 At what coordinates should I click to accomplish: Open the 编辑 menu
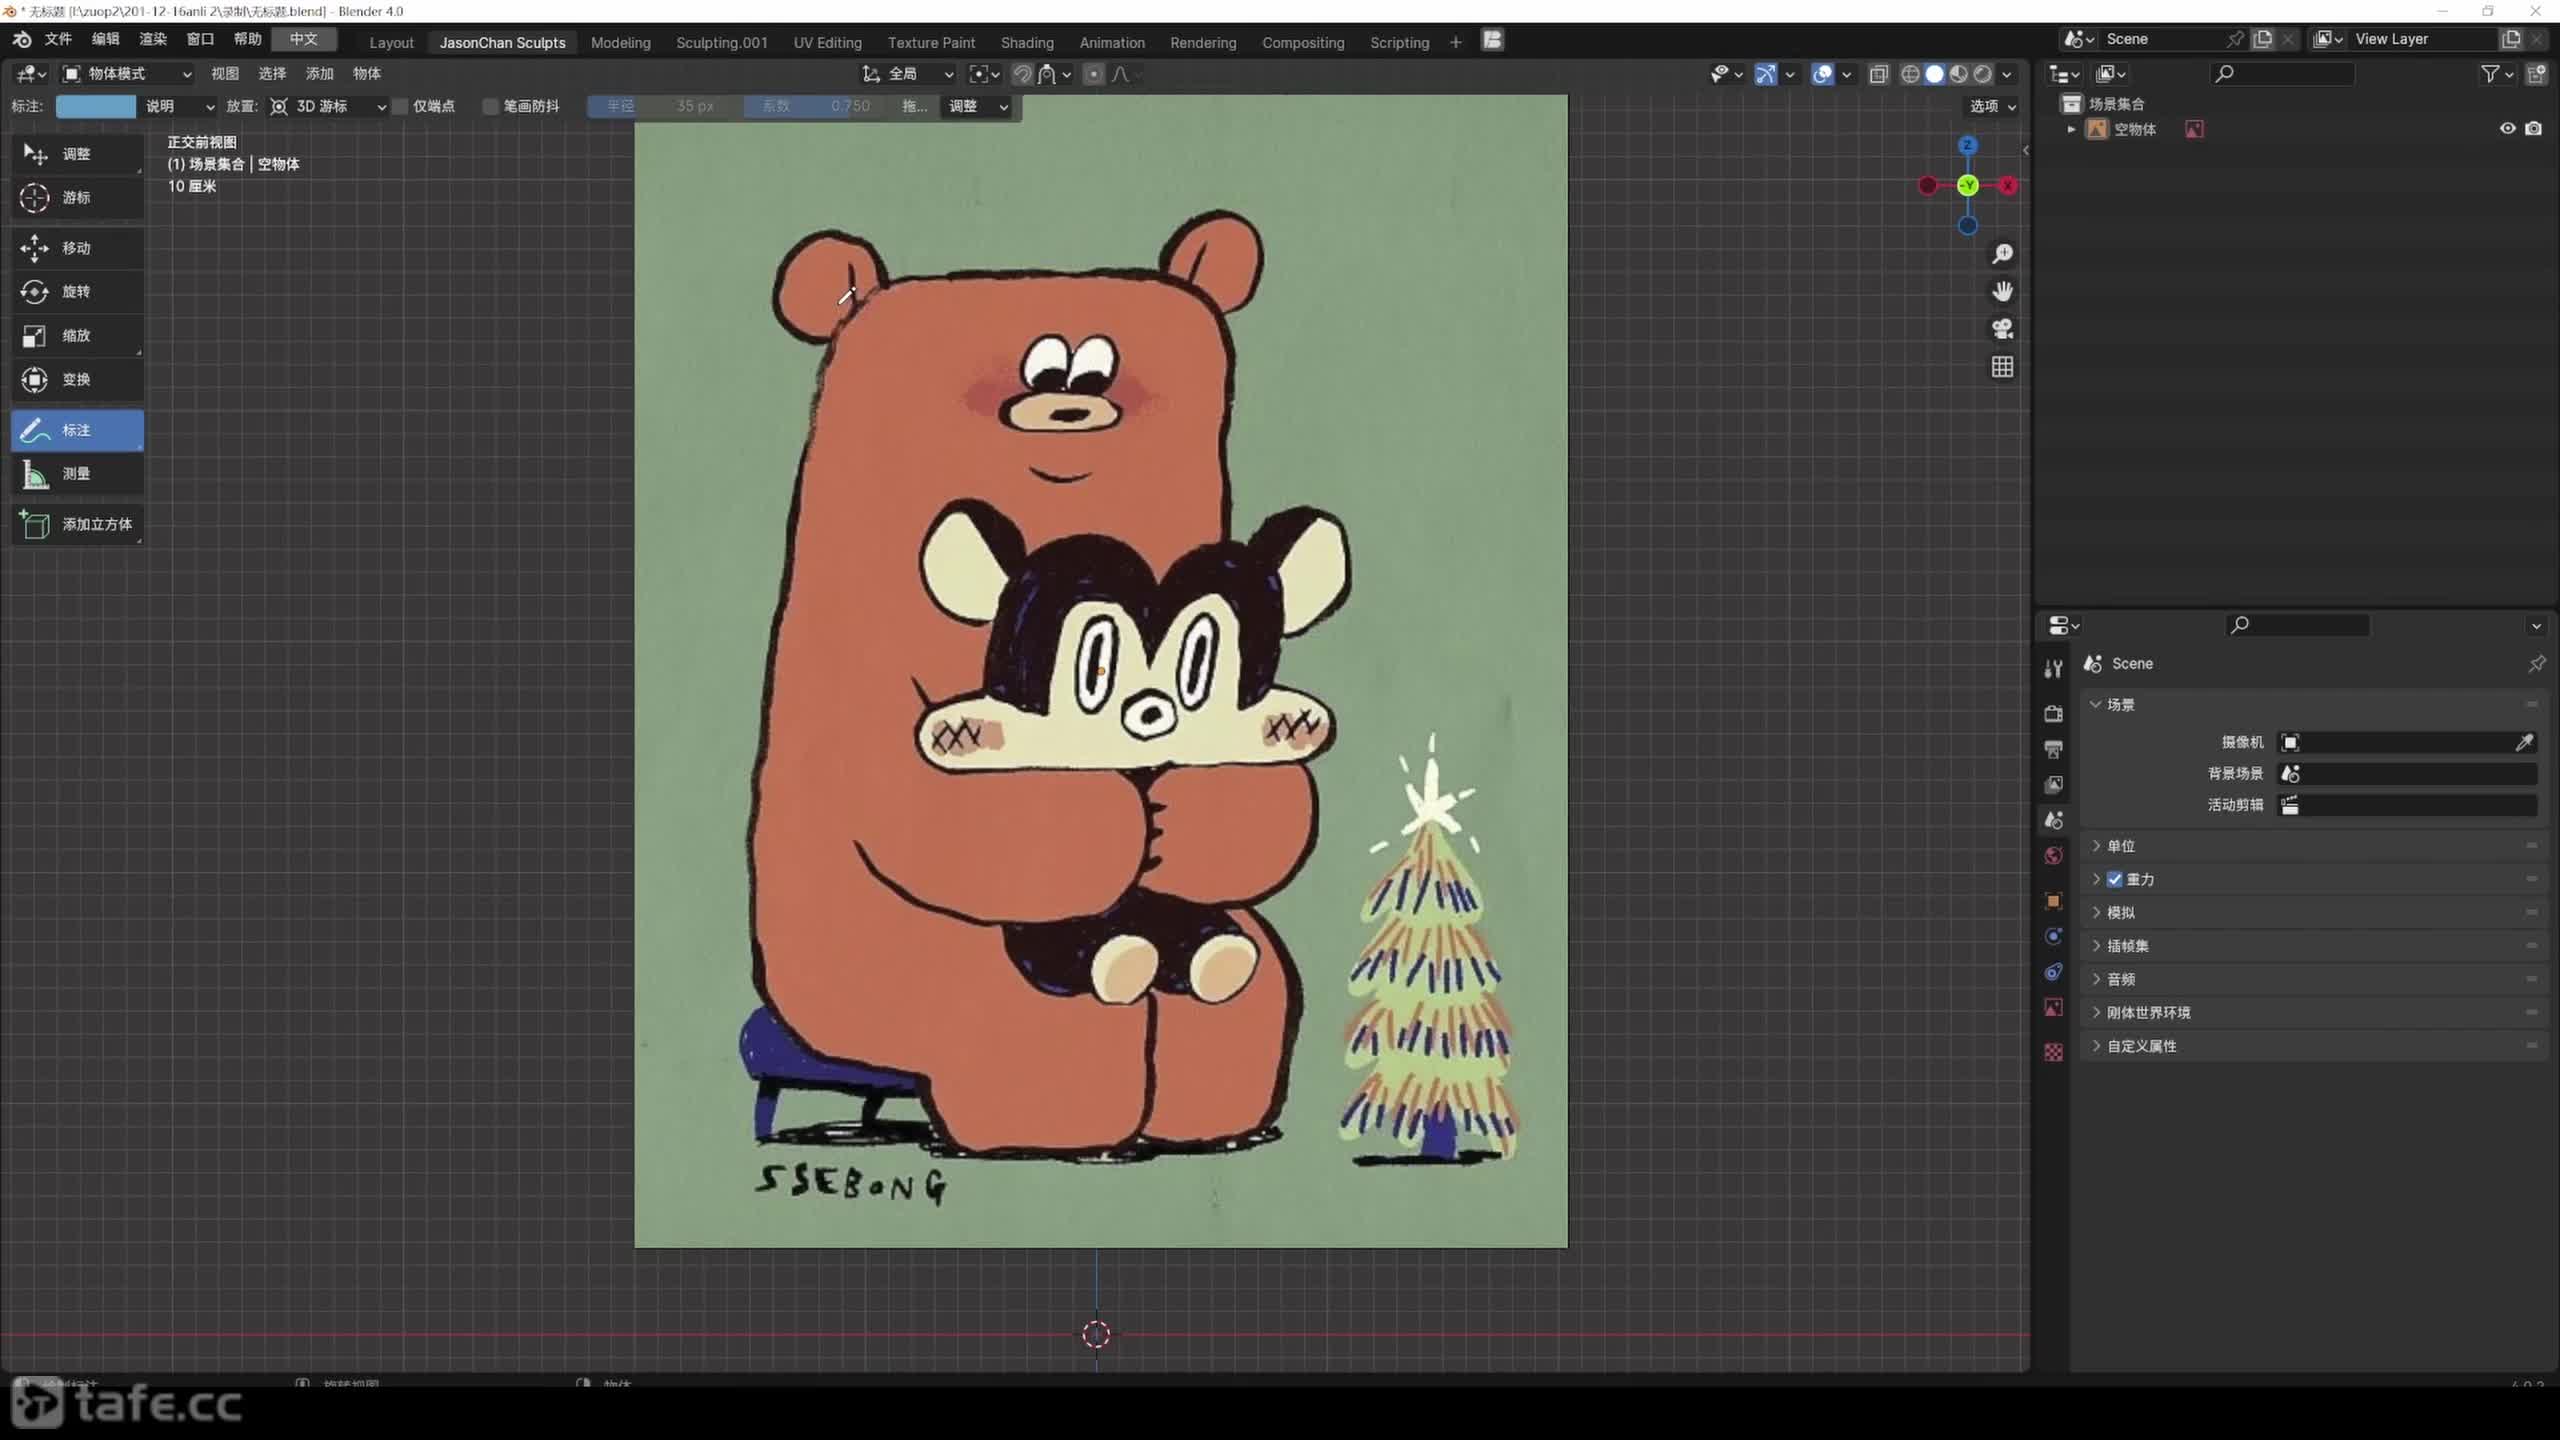(105, 39)
